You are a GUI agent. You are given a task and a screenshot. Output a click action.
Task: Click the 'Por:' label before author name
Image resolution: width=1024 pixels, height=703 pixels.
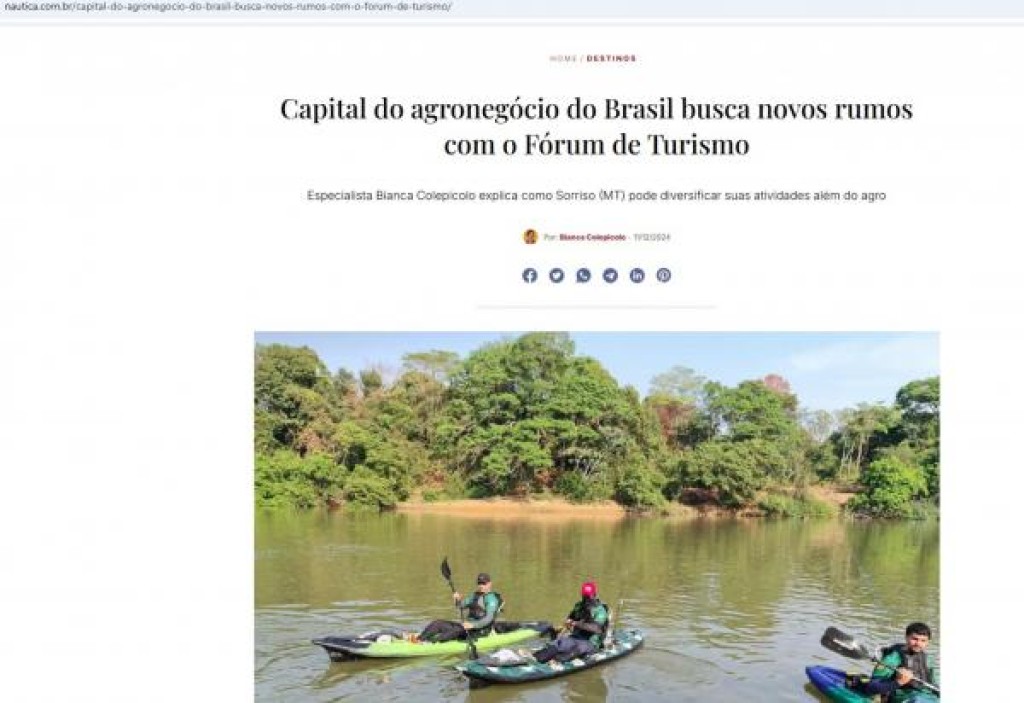point(550,237)
